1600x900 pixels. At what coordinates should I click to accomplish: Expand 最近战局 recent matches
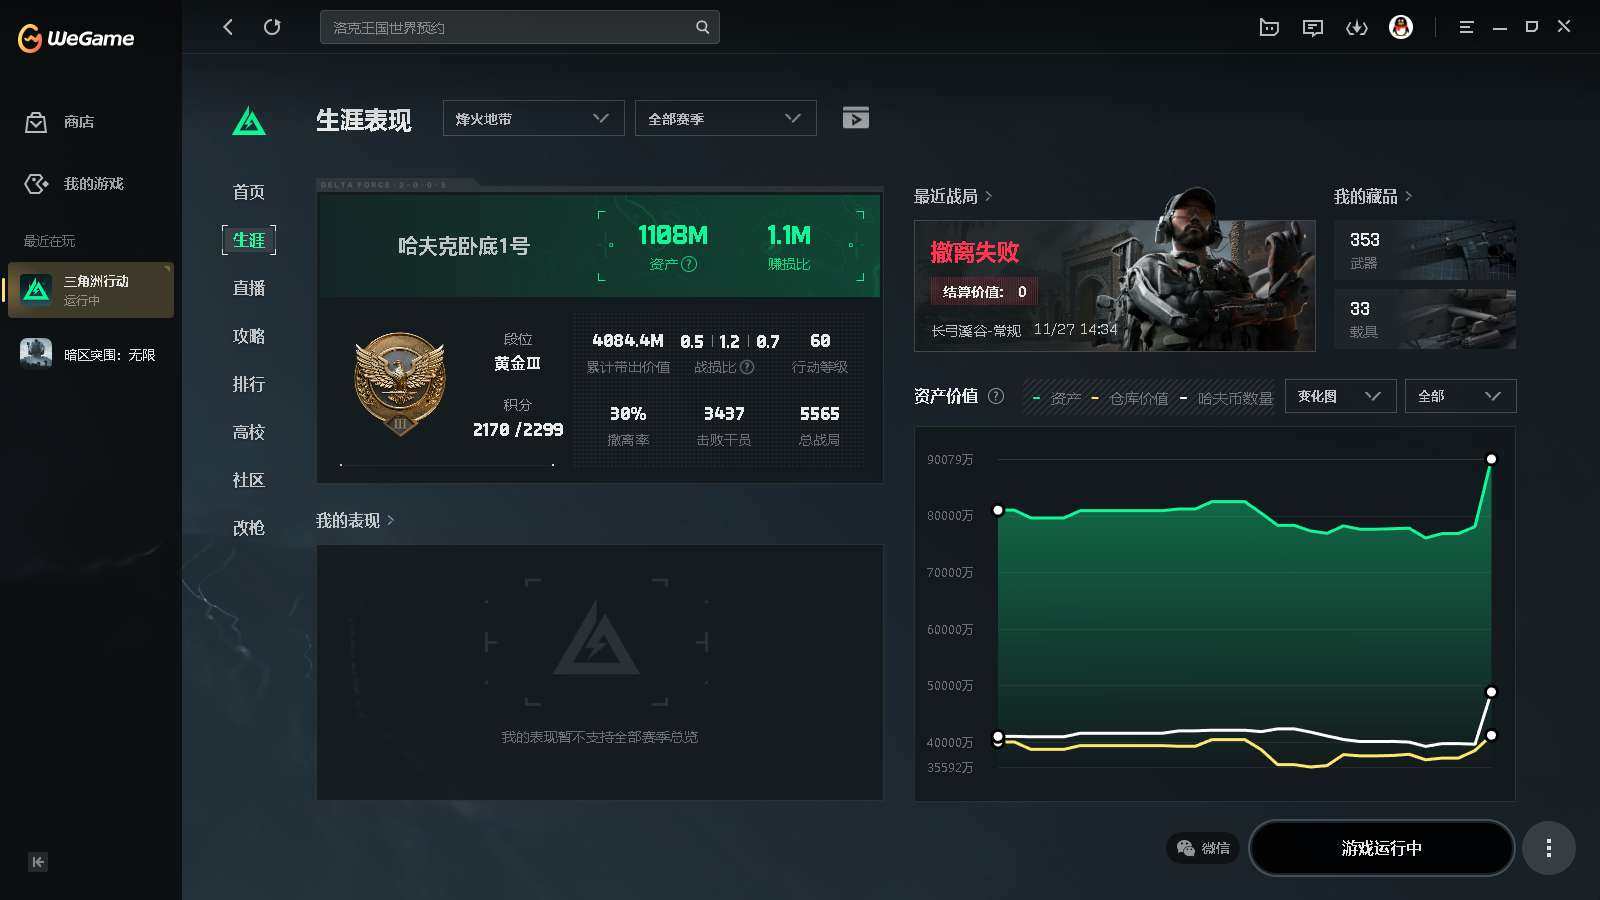click(953, 196)
